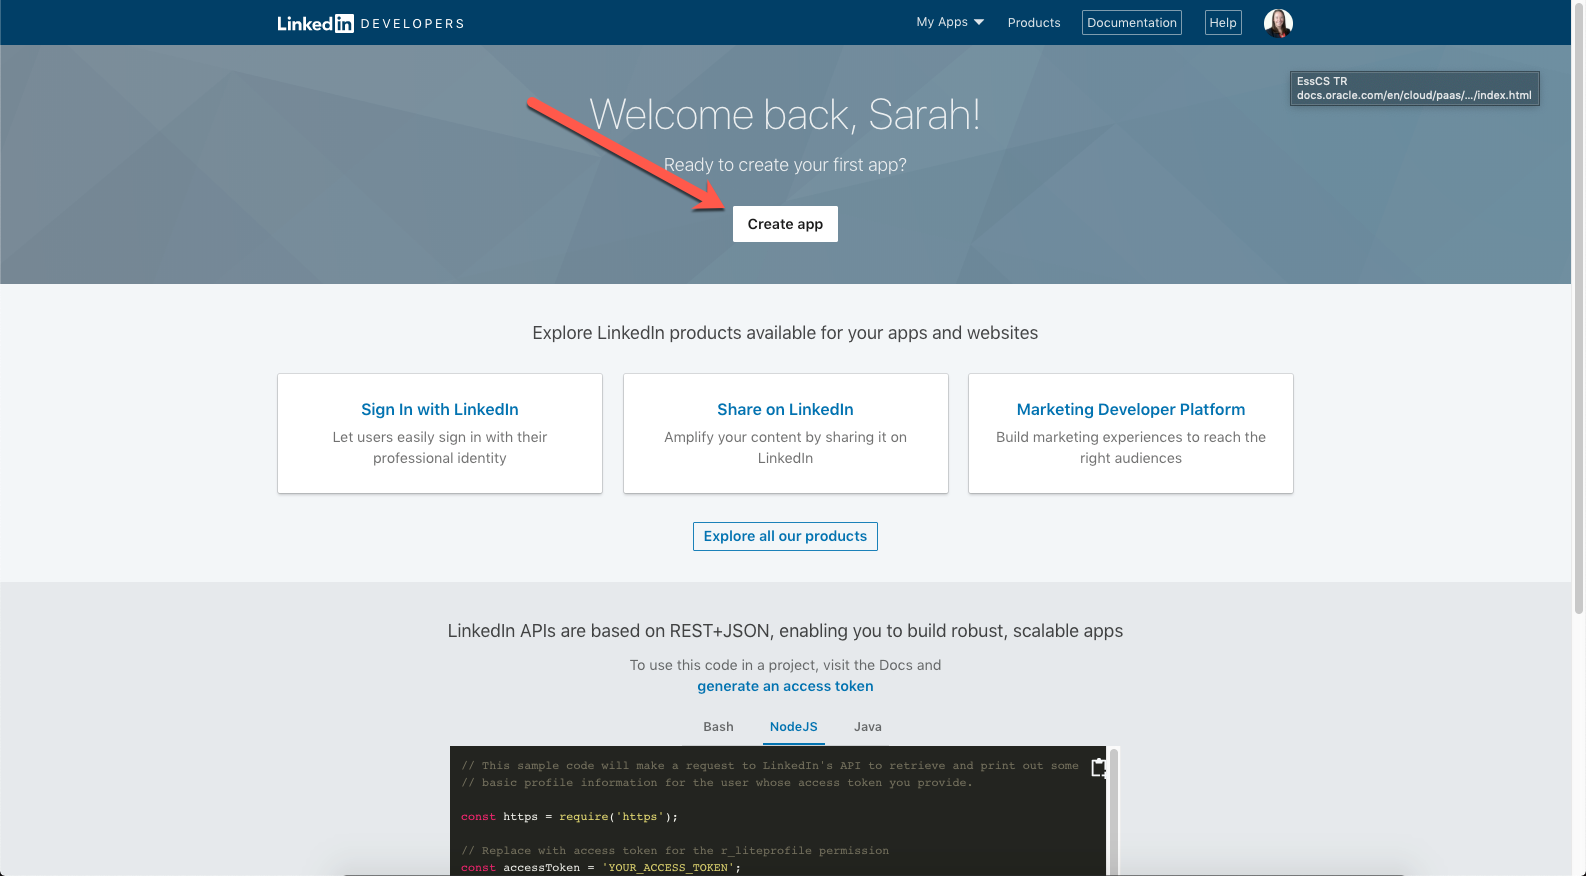1586x876 pixels.
Task: Click the EssCS TR docs.oracle.com tooltip
Action: tap(1413, 88)
